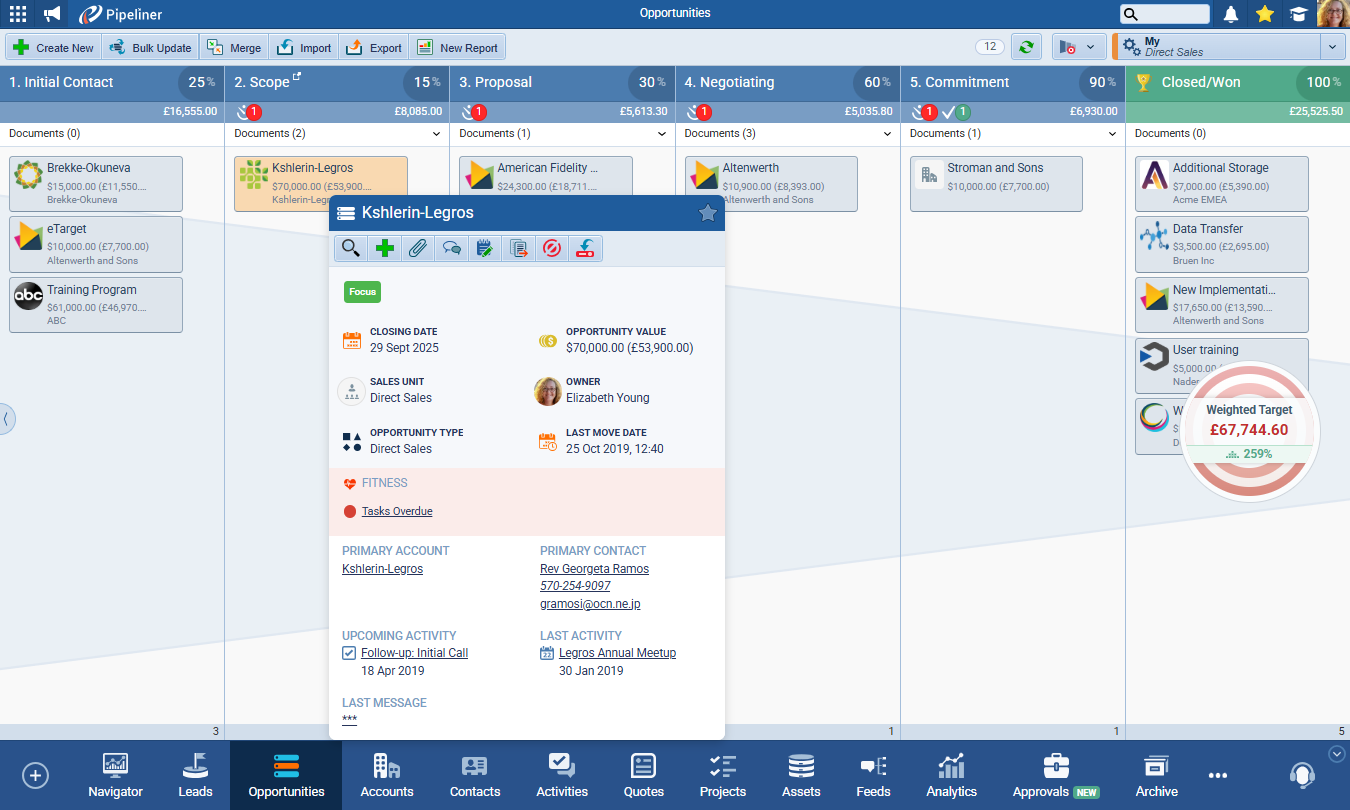
Task: Click the plus add button in bottom bar
Action: tap(35, 775)
